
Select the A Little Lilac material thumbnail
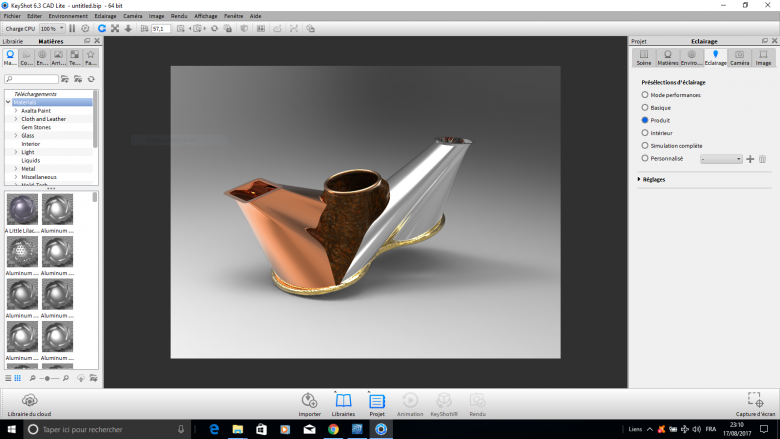pos(22,210)
